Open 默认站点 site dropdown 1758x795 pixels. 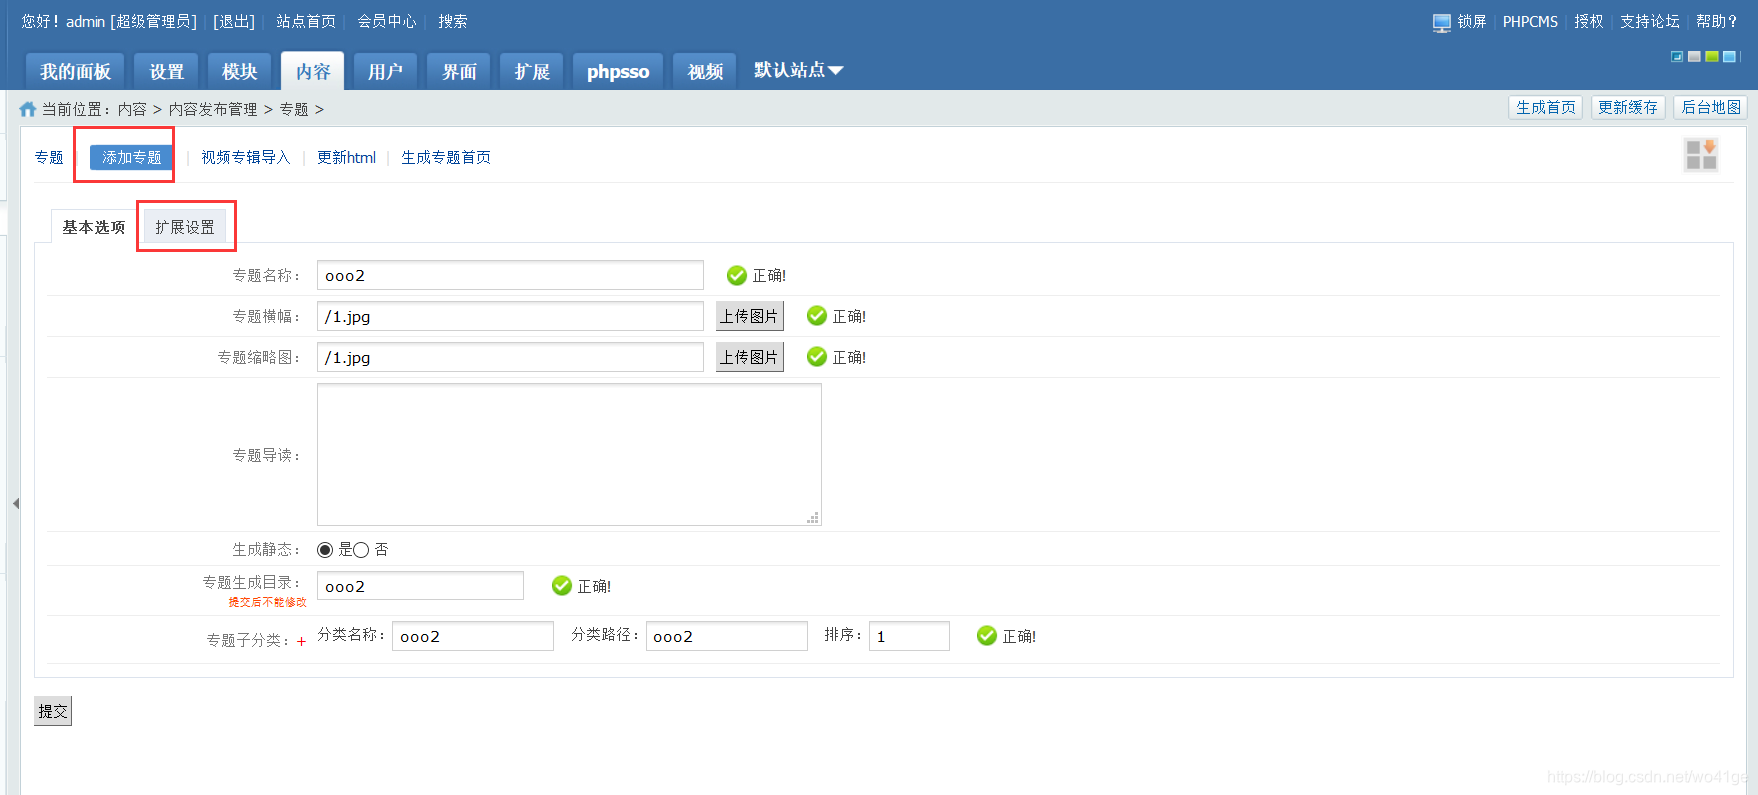coord(798,70)
